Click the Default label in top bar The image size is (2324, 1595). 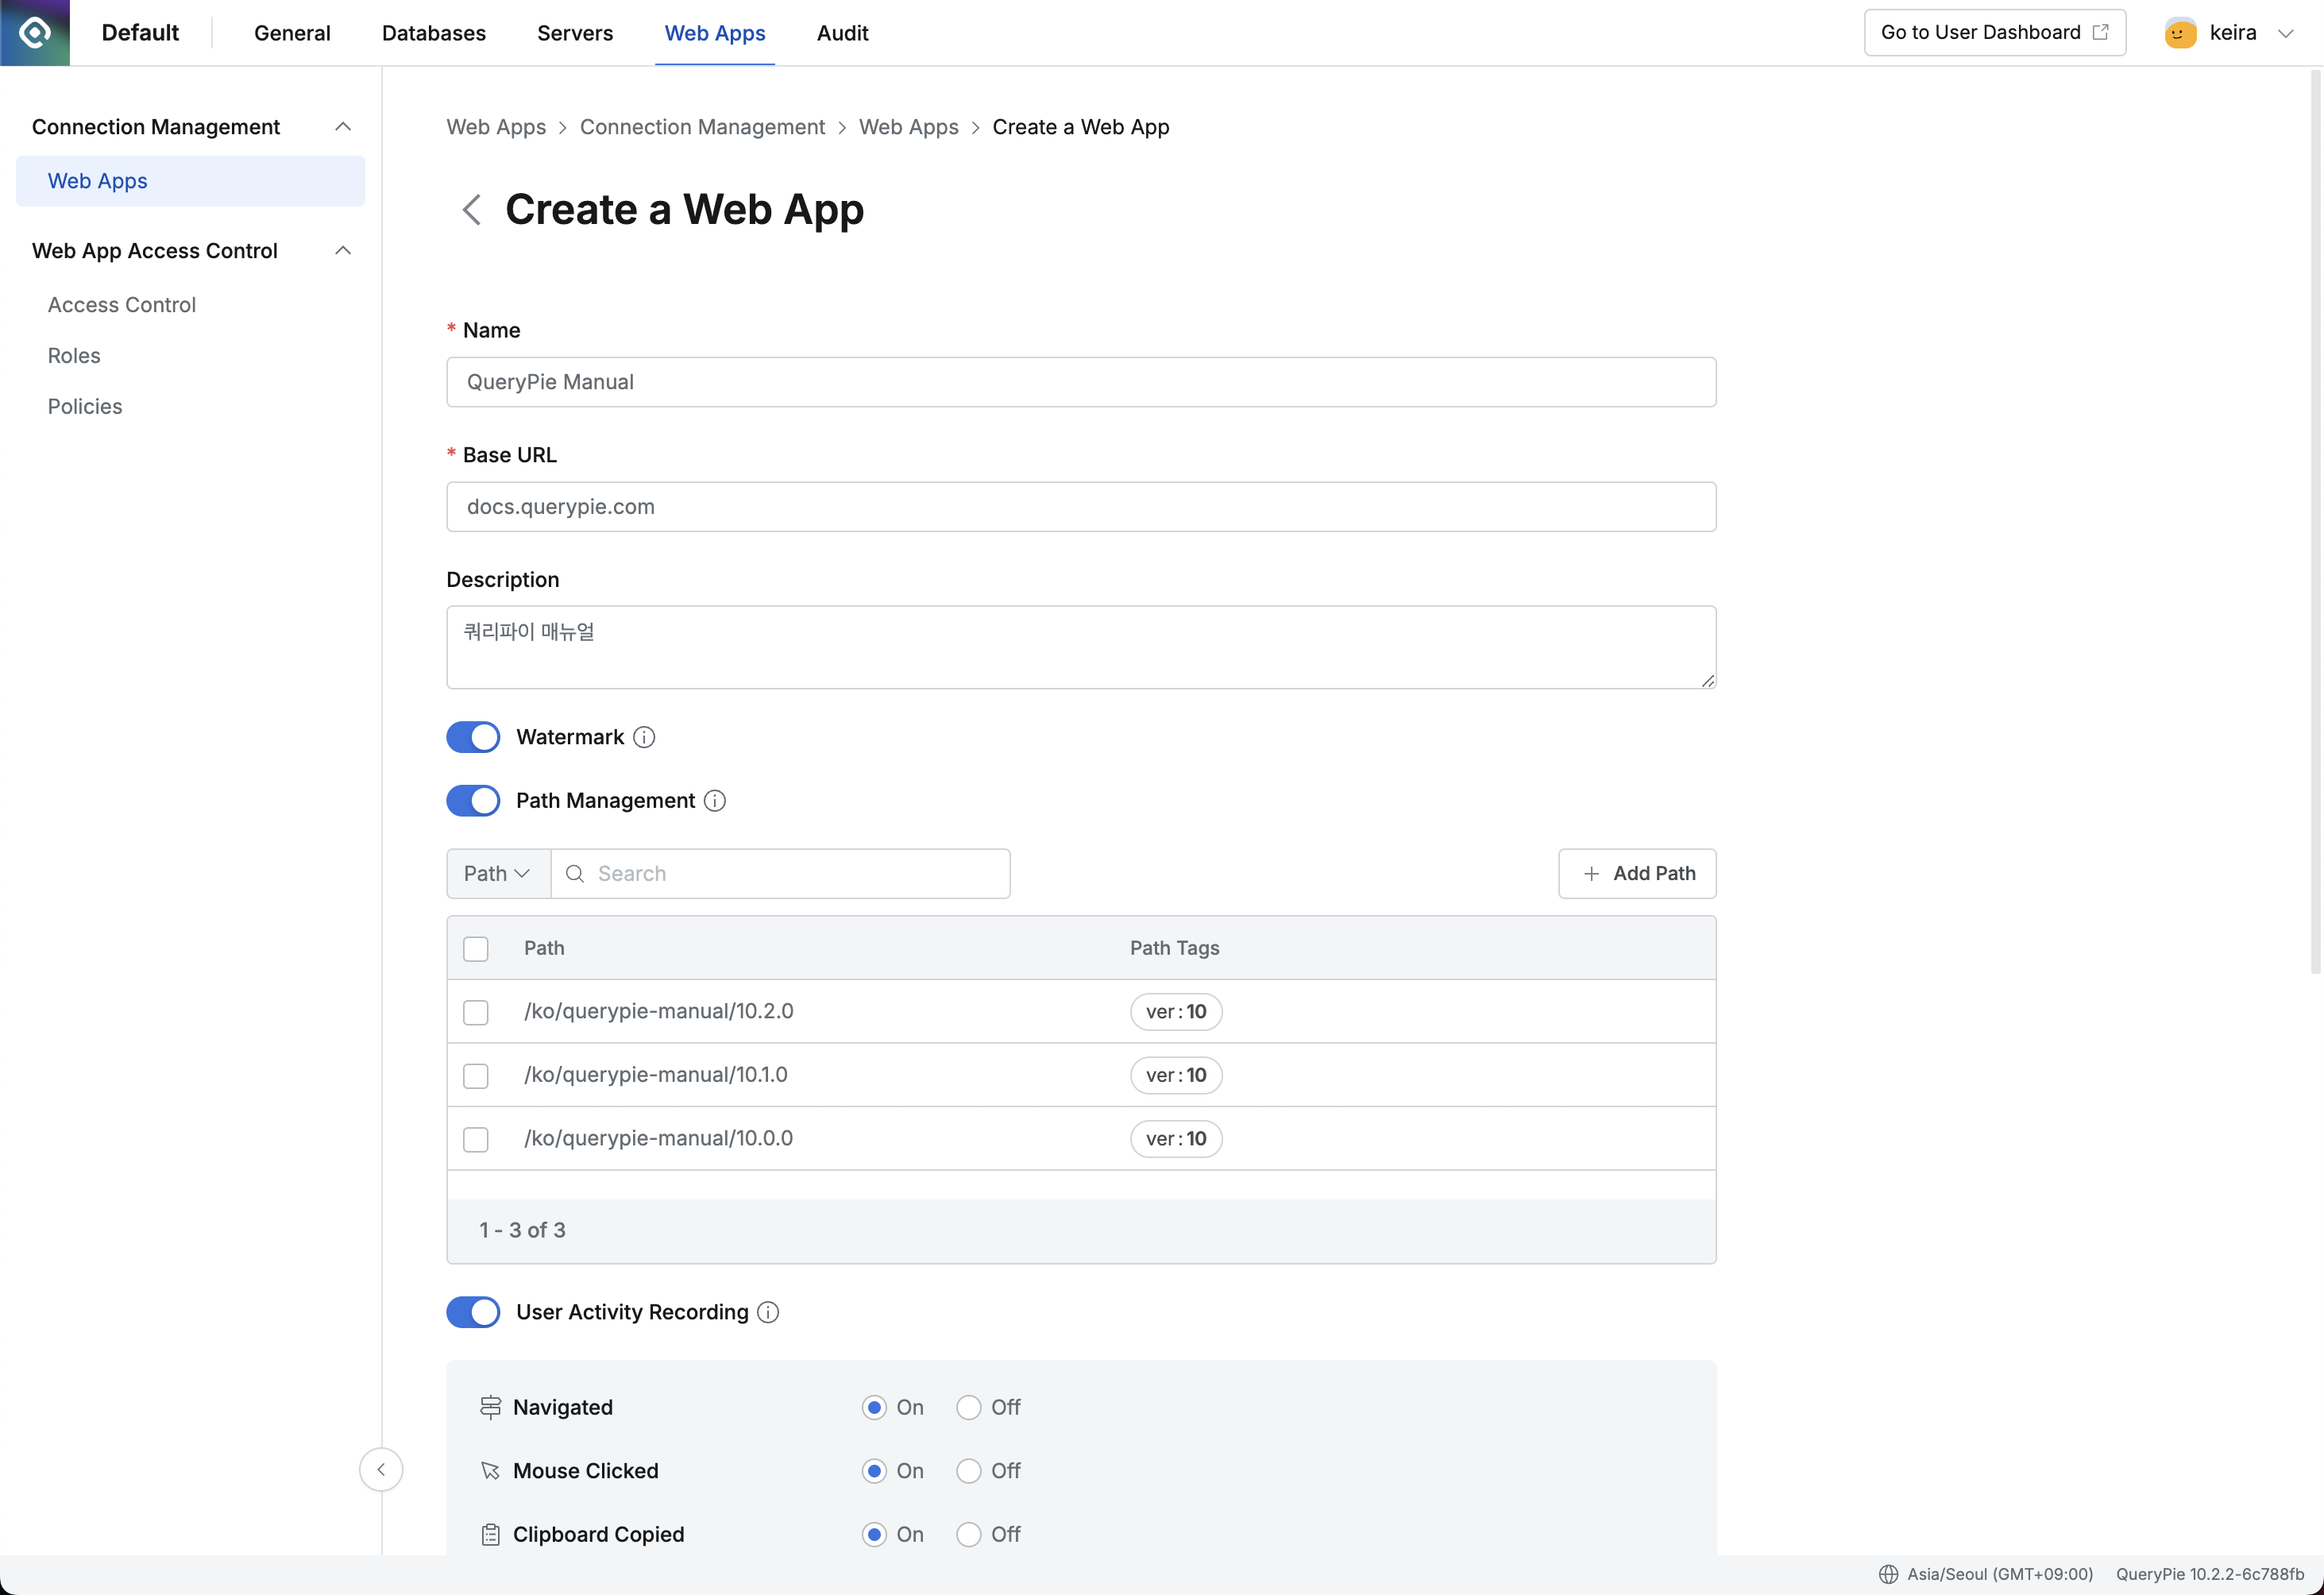[x=140, y=33]
